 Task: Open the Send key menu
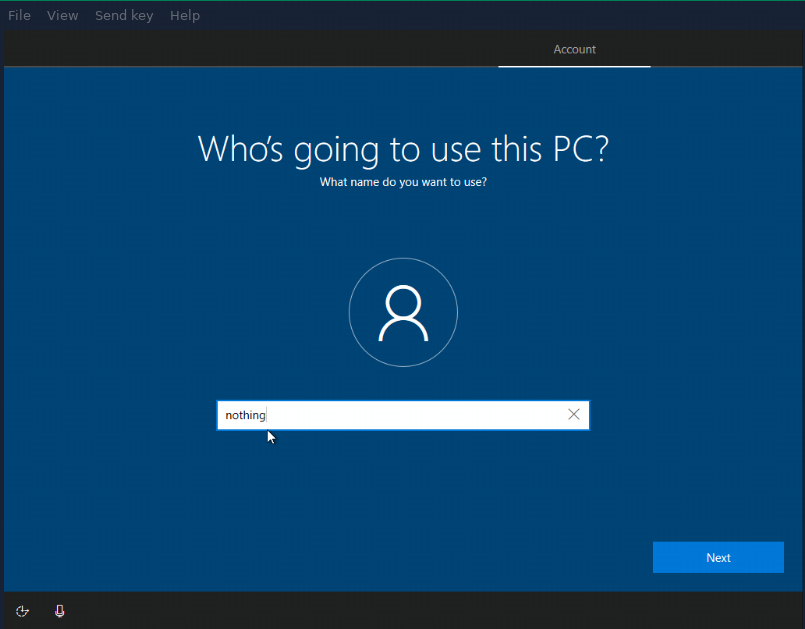click(x=124, y=15)
